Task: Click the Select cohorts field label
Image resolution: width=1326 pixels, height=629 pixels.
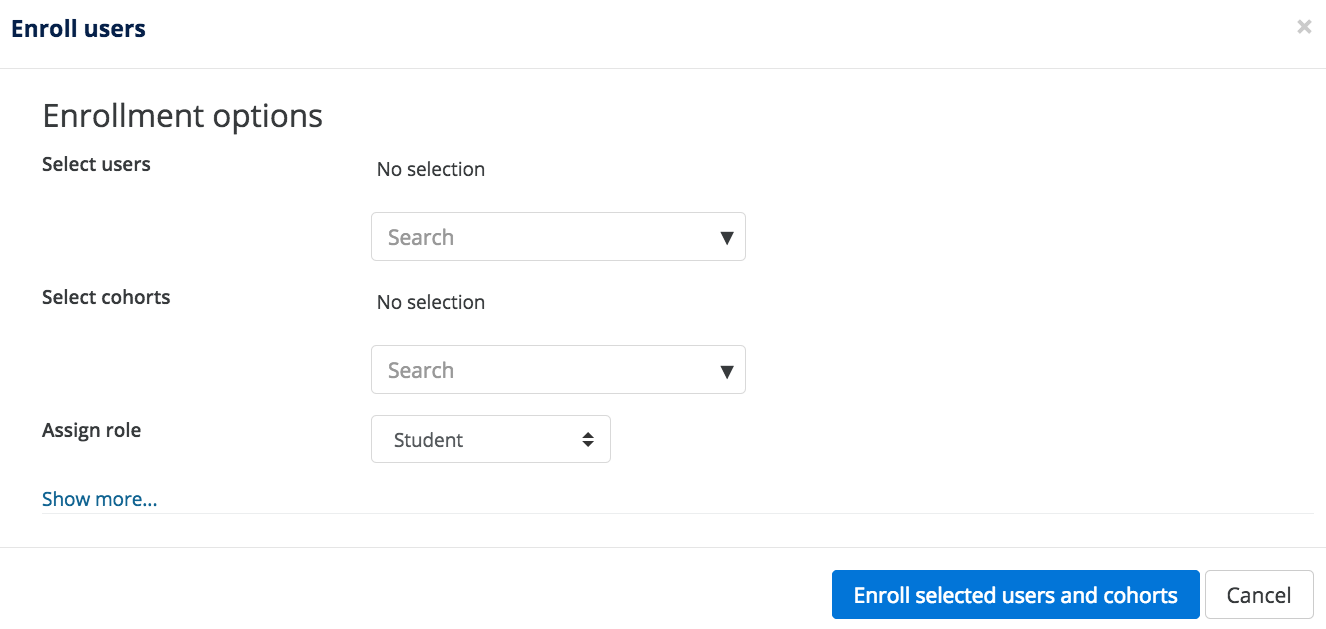Action: click(x=106, y=297)
